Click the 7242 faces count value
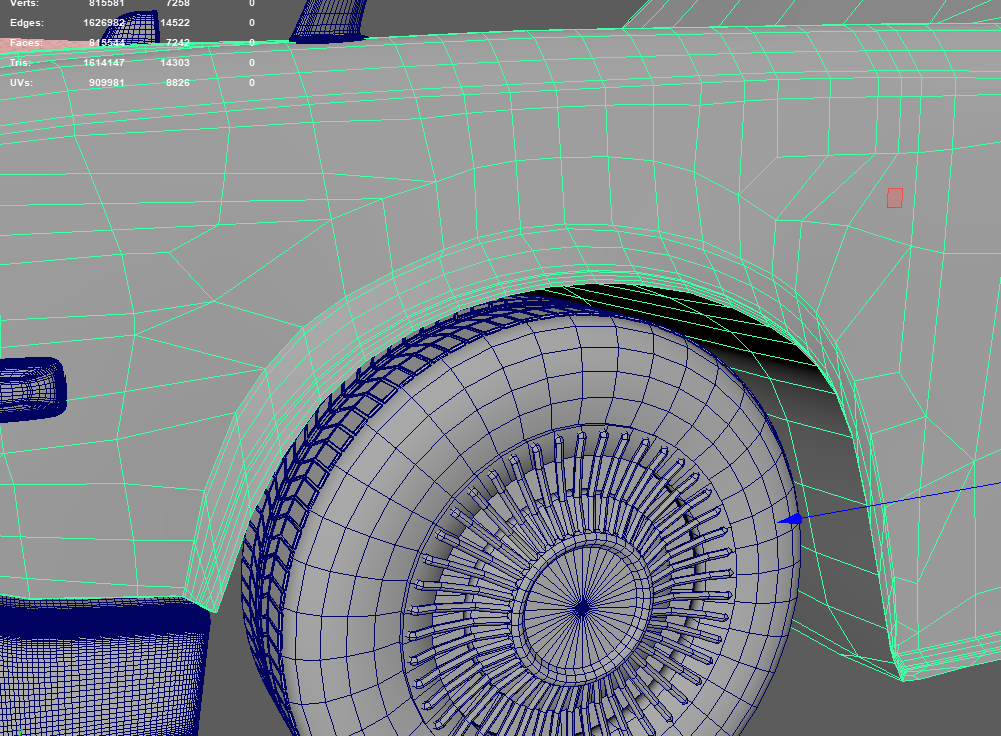This screenshot has height=736, width=1001. (177, 43)
